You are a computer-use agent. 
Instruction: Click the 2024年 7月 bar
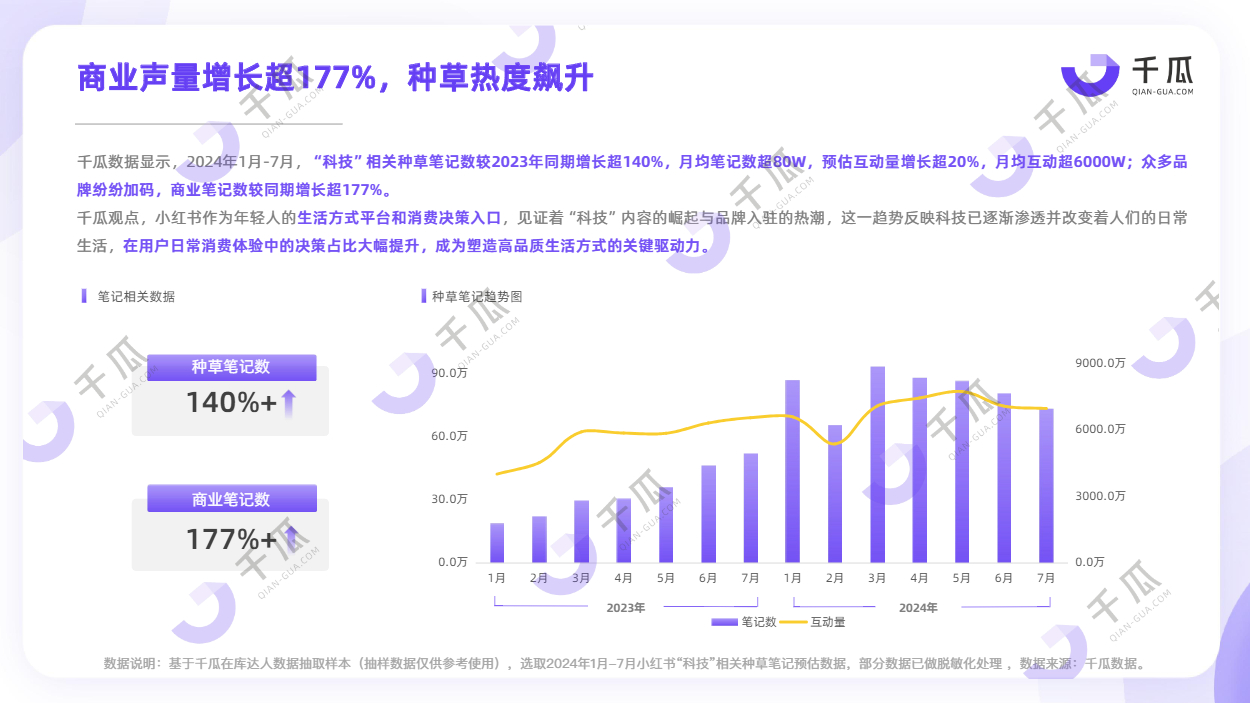pyautogui.click(x=1046, y=485)
